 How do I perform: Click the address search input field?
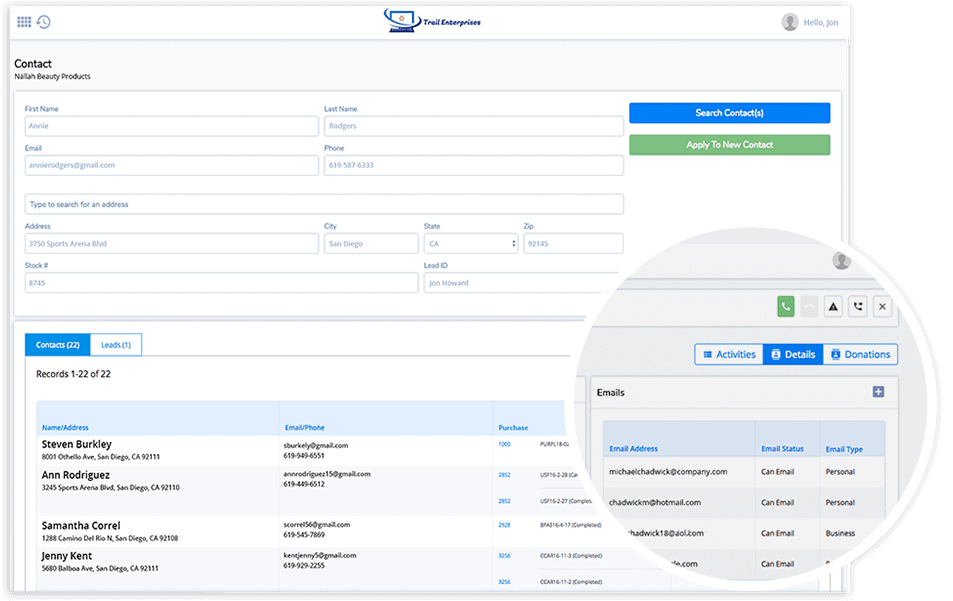(324, 204)
